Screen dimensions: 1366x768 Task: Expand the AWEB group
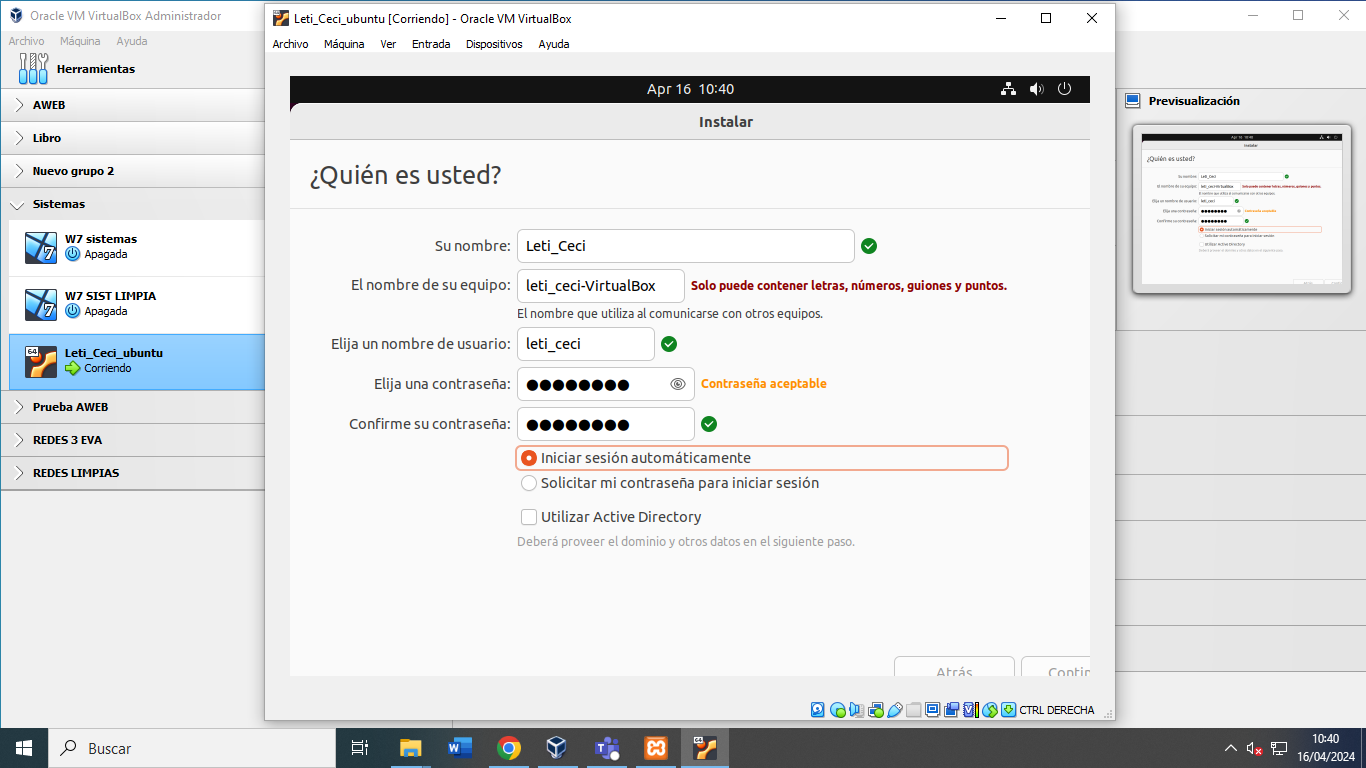19,105
